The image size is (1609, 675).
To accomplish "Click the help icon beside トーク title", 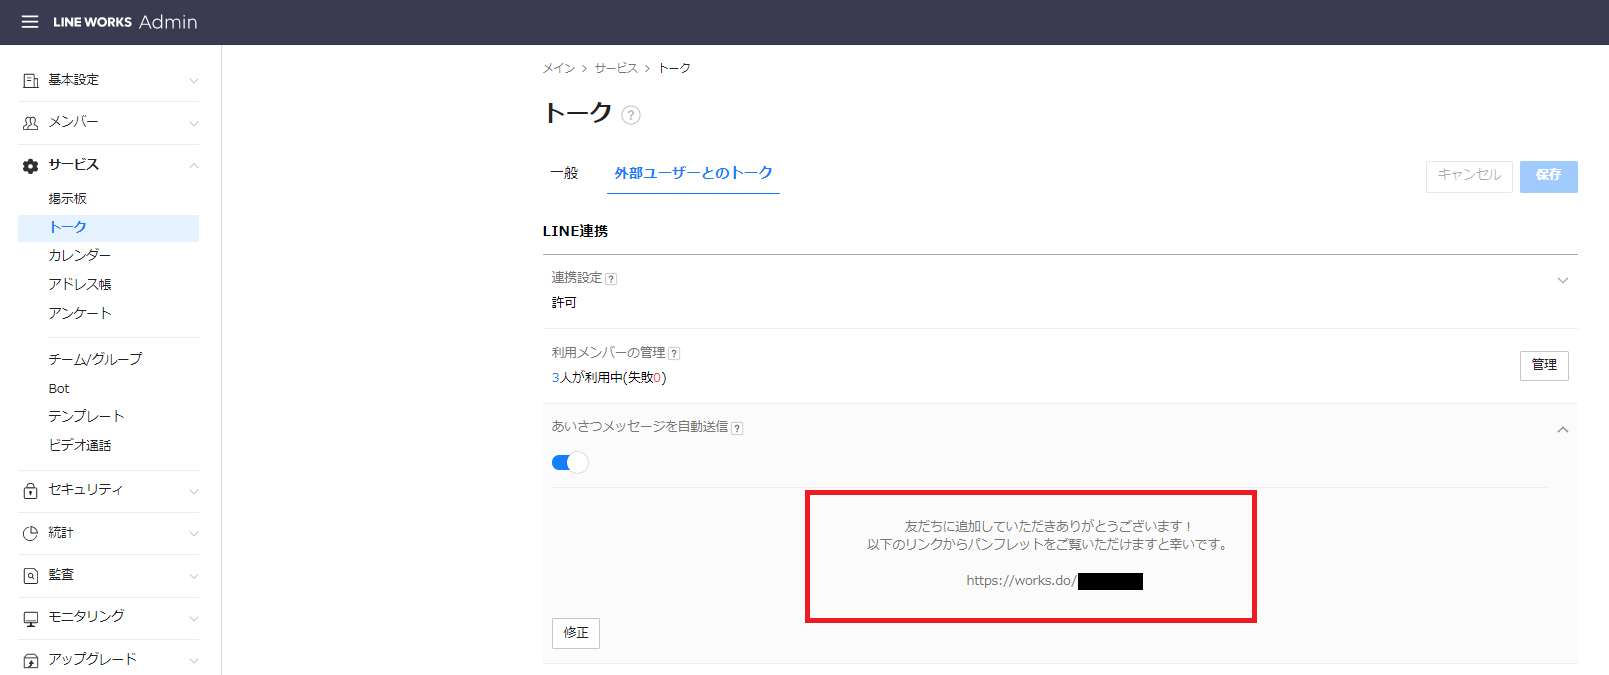I will pyautogui.click(x=631, y=115).
